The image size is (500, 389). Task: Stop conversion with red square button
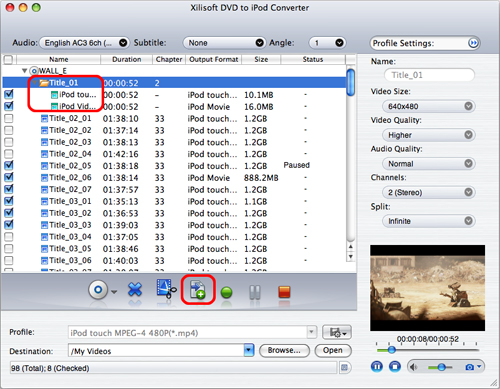[284, 292]
